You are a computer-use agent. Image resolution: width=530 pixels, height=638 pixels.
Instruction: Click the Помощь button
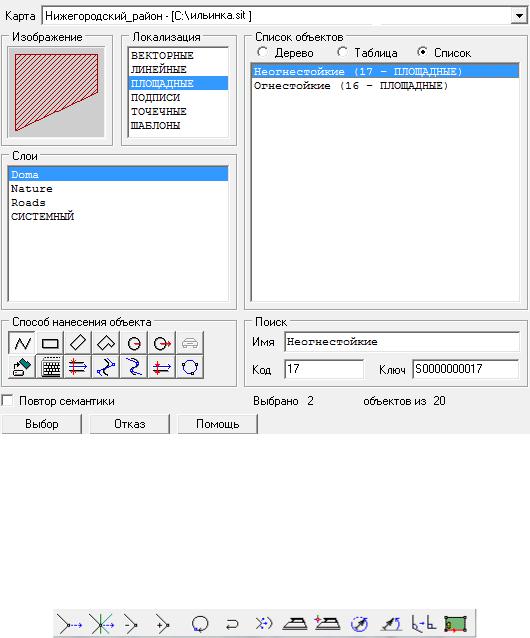[217, 424]
